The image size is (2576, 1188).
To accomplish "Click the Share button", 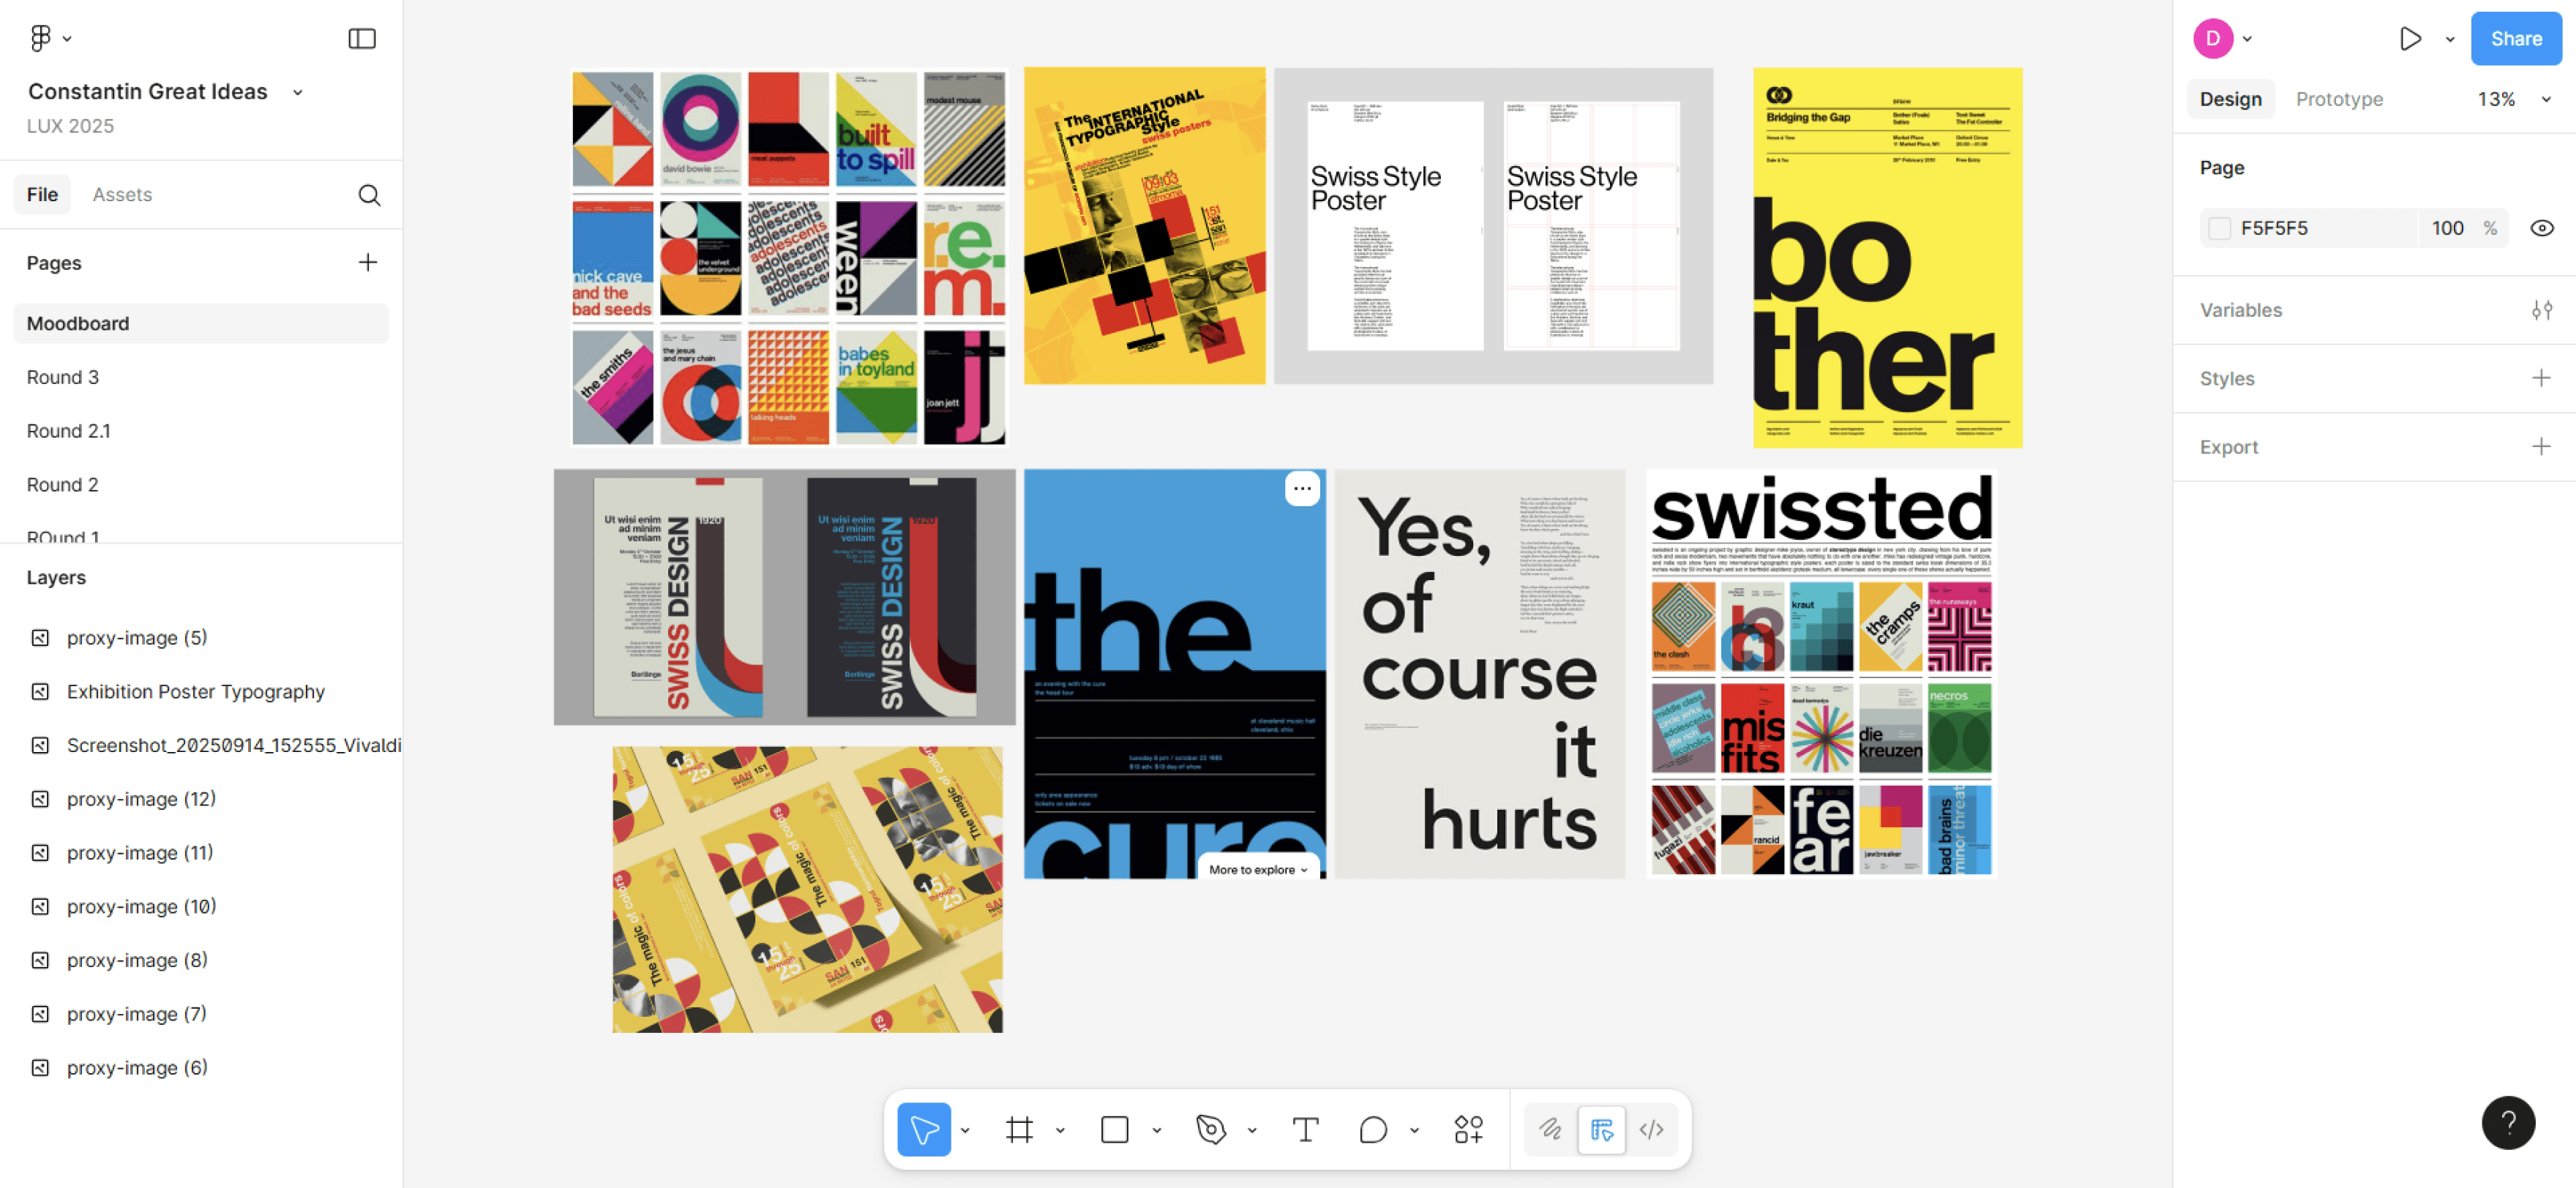I will point(2515,39).
